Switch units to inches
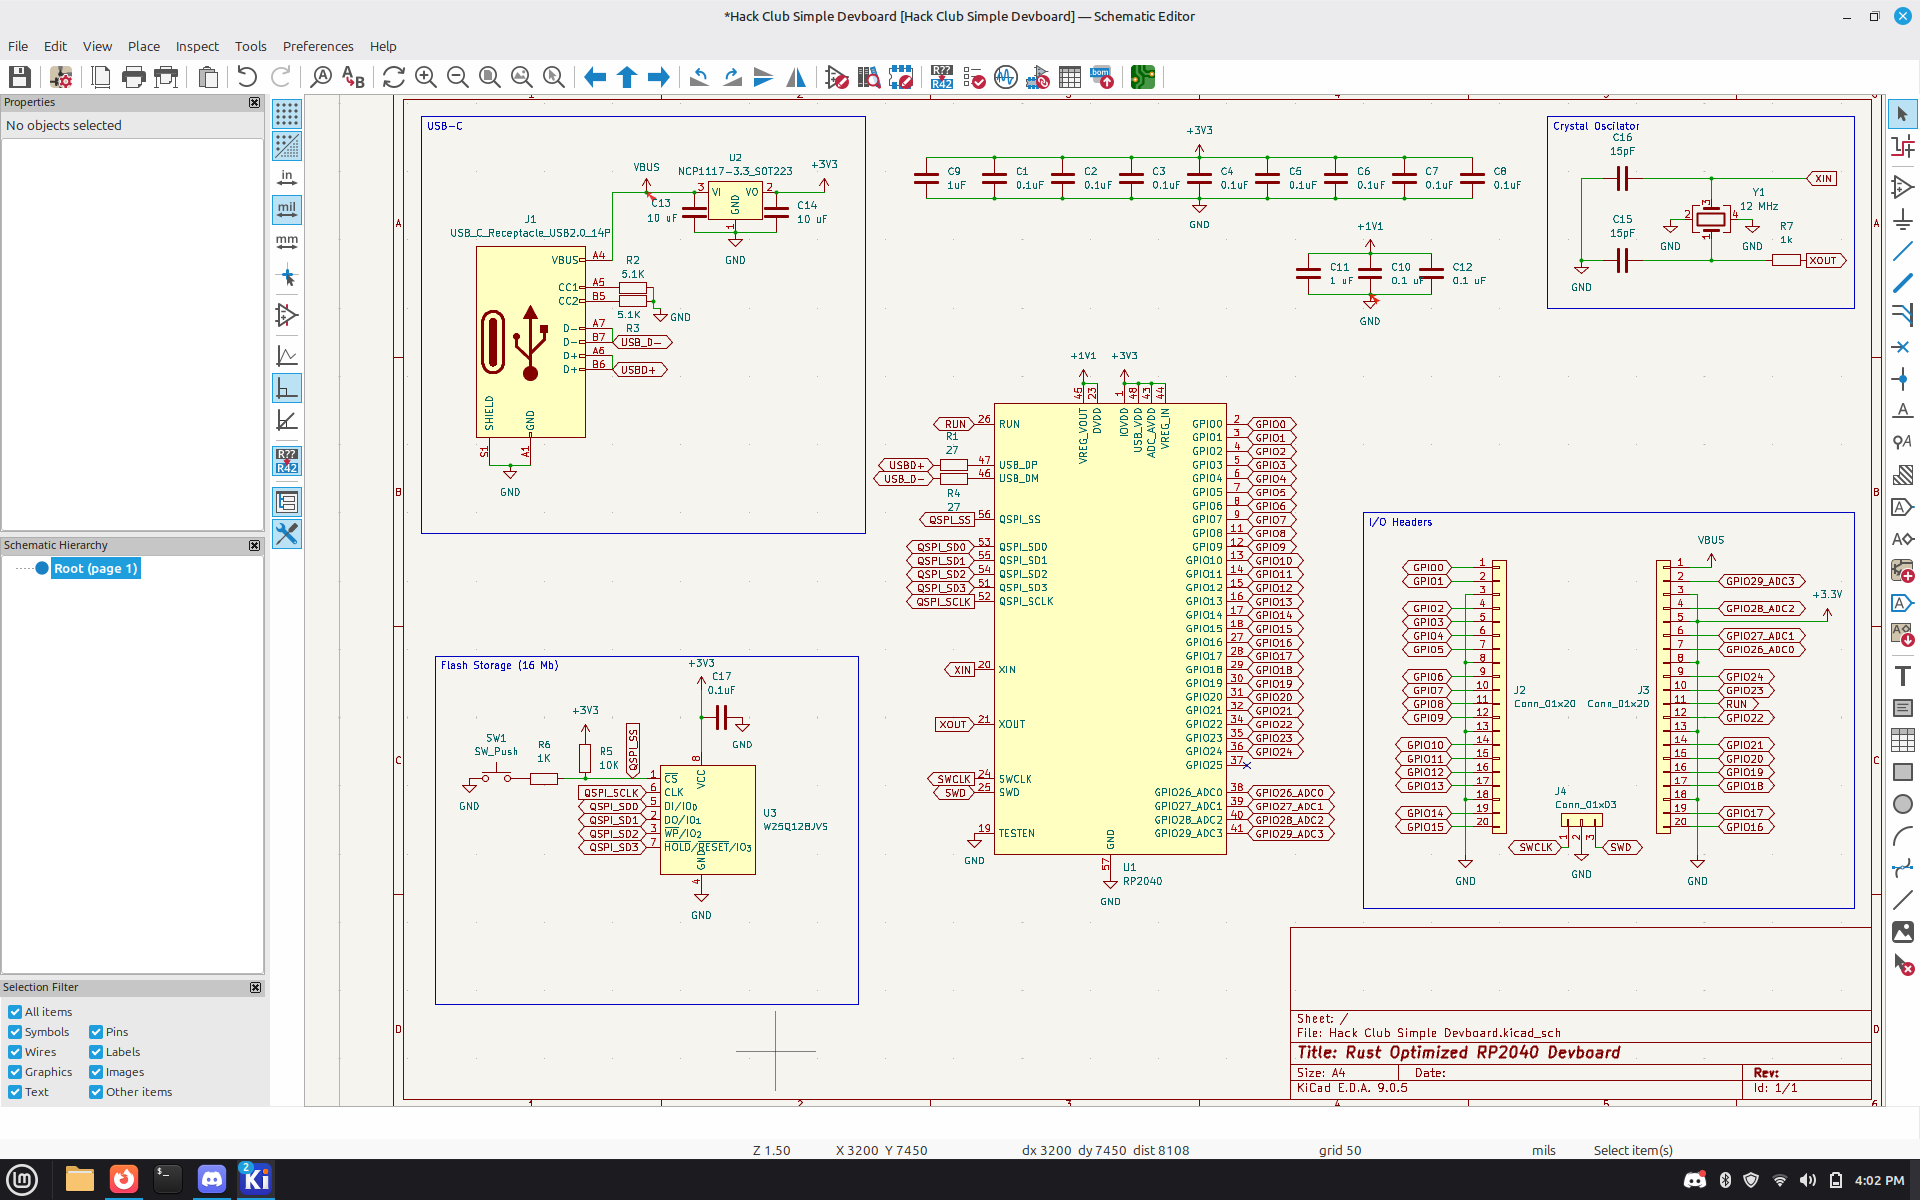 (x=287, y=177)
